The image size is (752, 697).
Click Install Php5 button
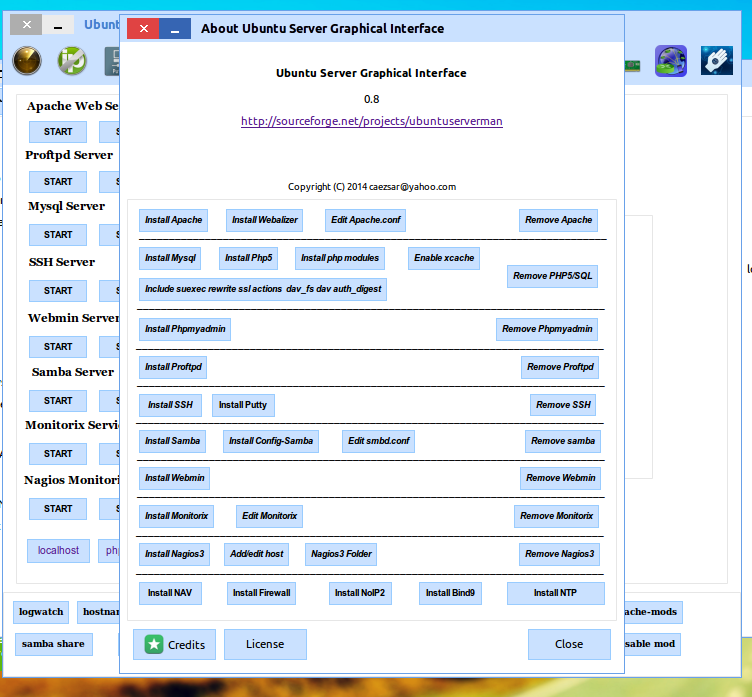[x=248, y=258]
